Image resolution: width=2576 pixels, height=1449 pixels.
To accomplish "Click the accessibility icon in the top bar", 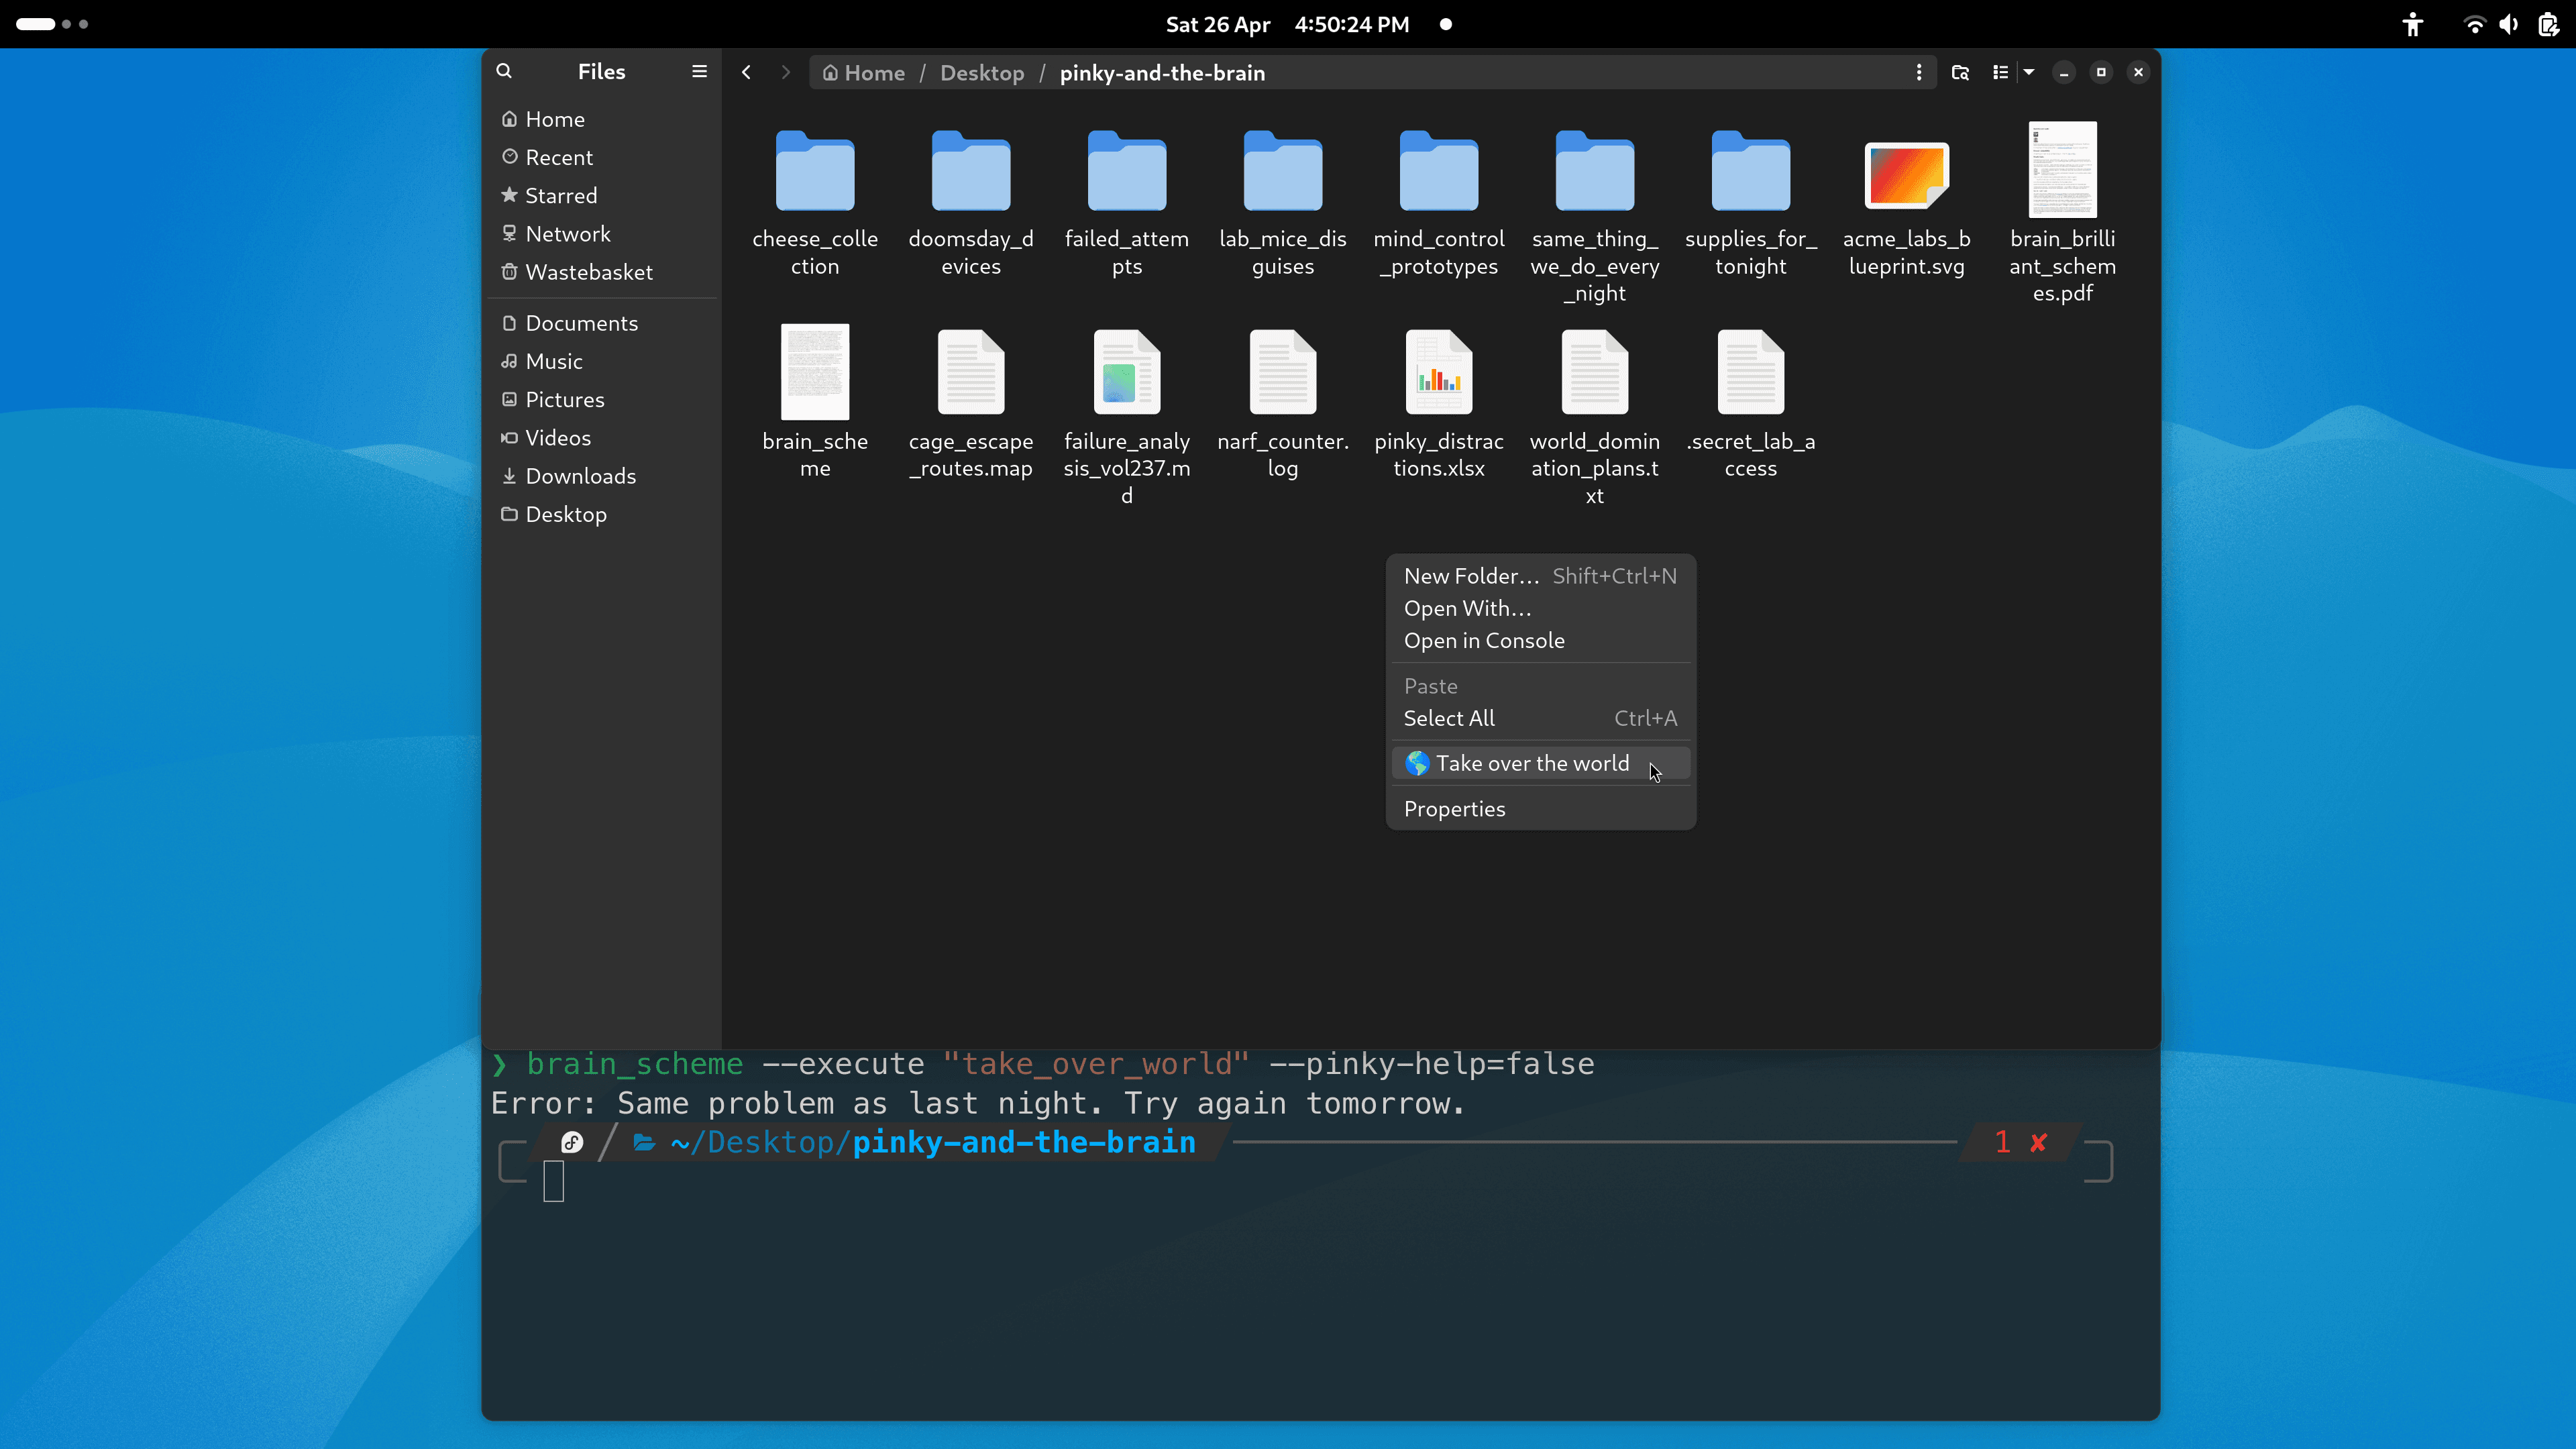I will coord(2413,24).
